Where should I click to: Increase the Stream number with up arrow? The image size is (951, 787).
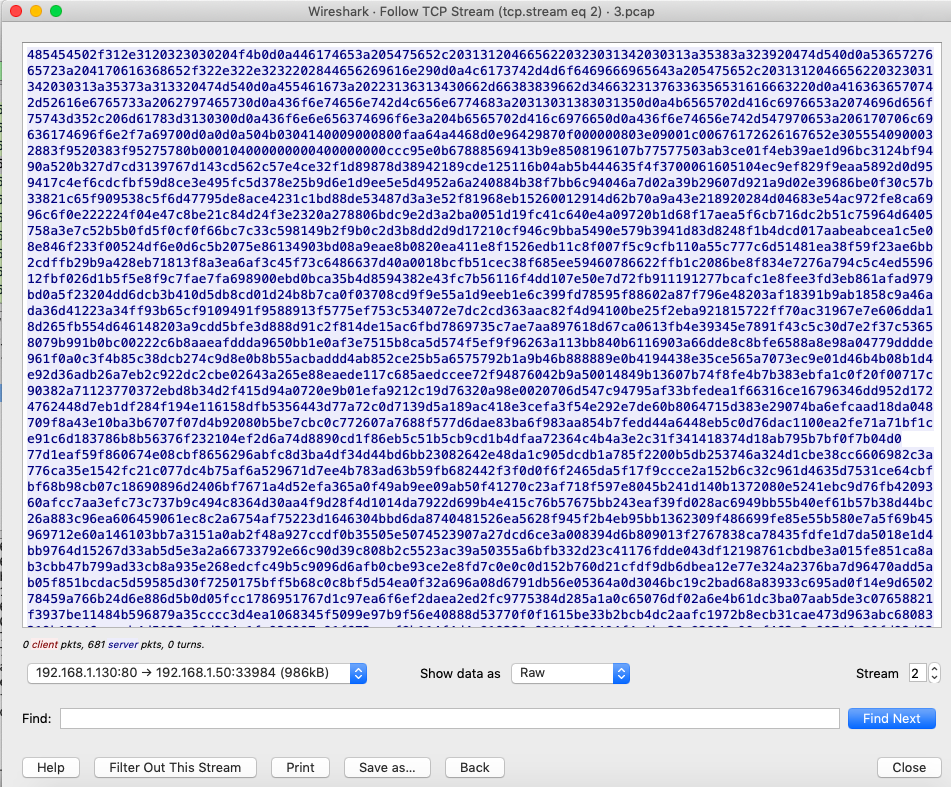point(935,669)
